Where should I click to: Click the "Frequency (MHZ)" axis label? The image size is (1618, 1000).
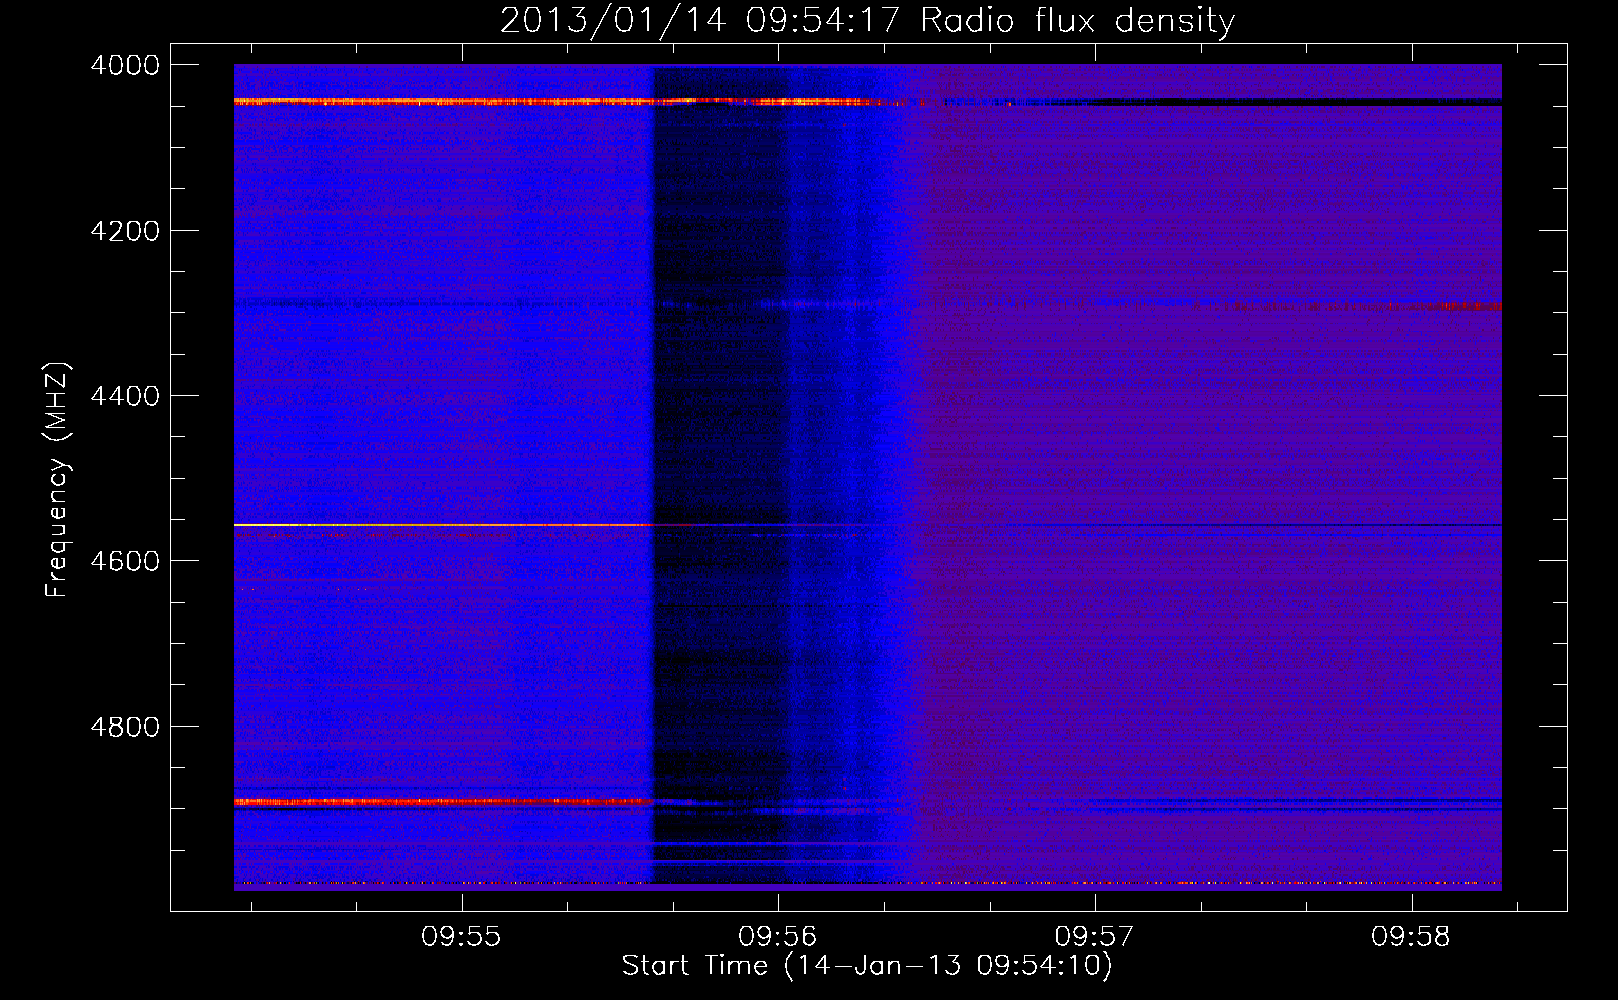[58, 480]
